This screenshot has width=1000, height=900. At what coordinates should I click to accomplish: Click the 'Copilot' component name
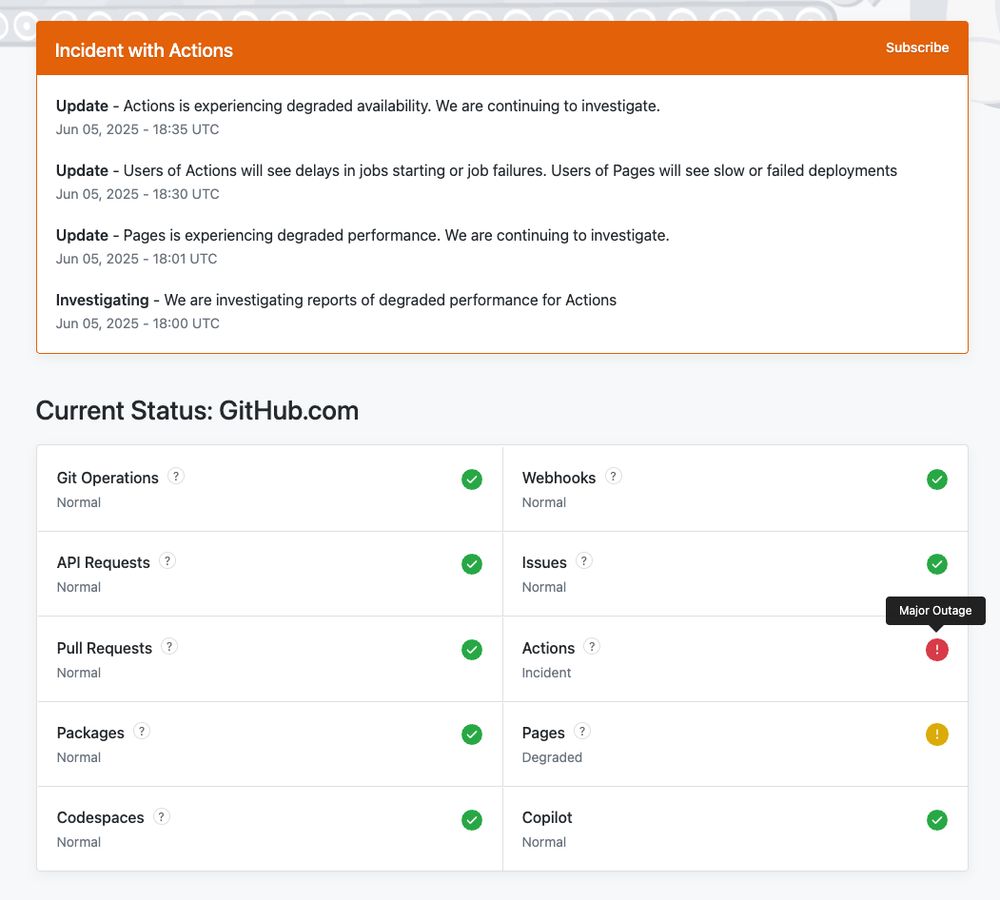click(547, 818)
